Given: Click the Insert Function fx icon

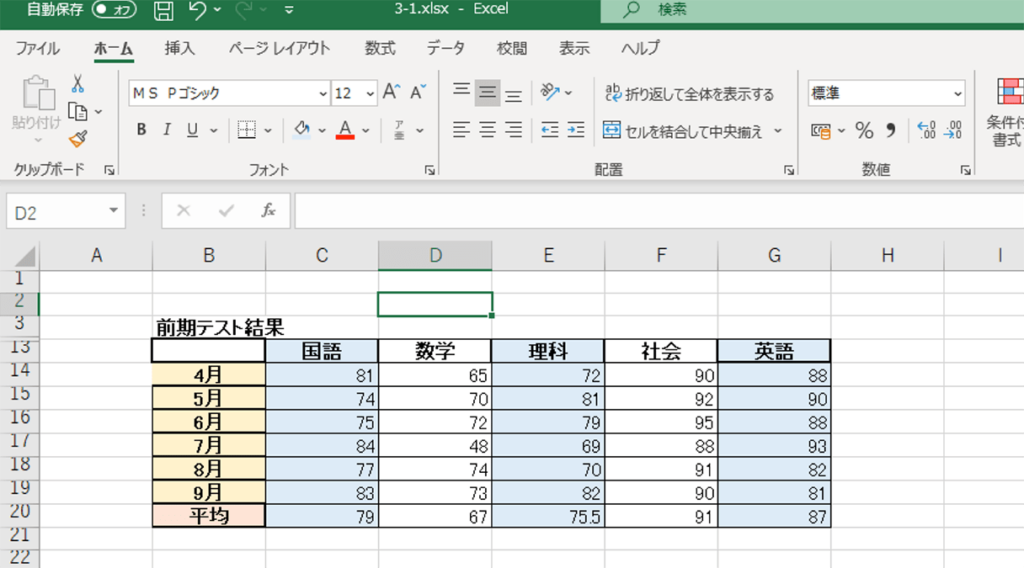Looking at the screenshot, I should pos(268,211).
